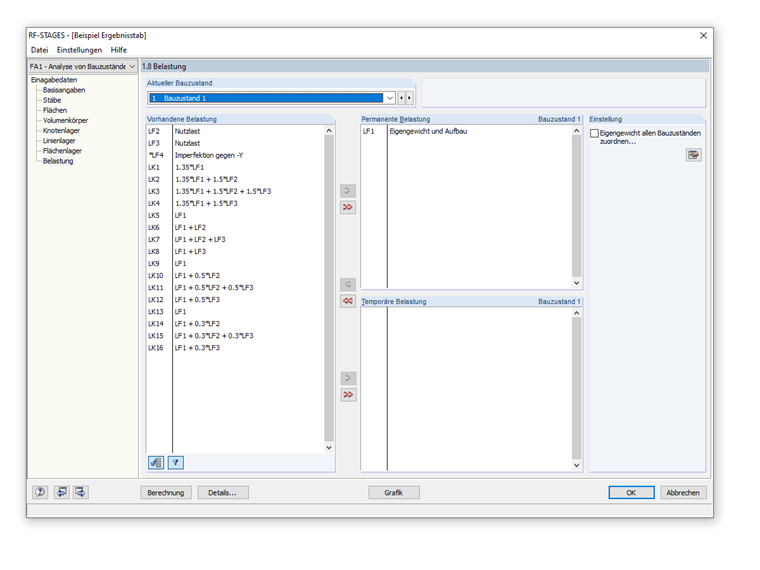Select Flächenlager in the navigator tree
The width and height of the screenshot is (760, 570).
pos(62,151)
